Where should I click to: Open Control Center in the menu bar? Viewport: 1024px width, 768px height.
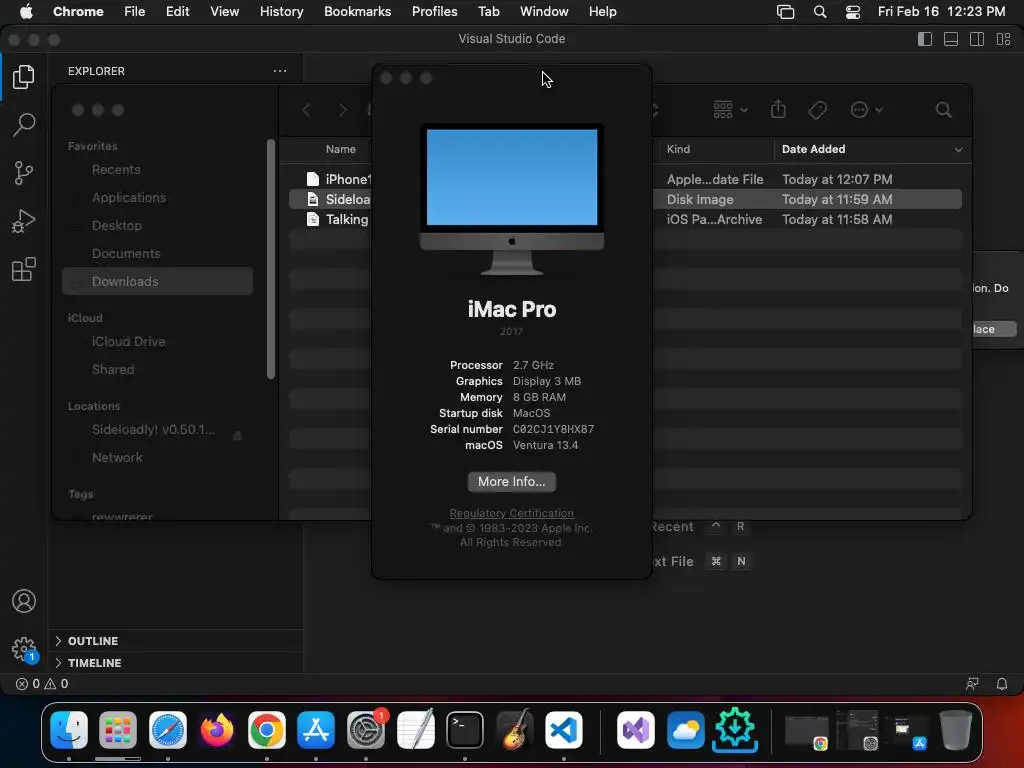pyautogui.click(x=853, y=12)
